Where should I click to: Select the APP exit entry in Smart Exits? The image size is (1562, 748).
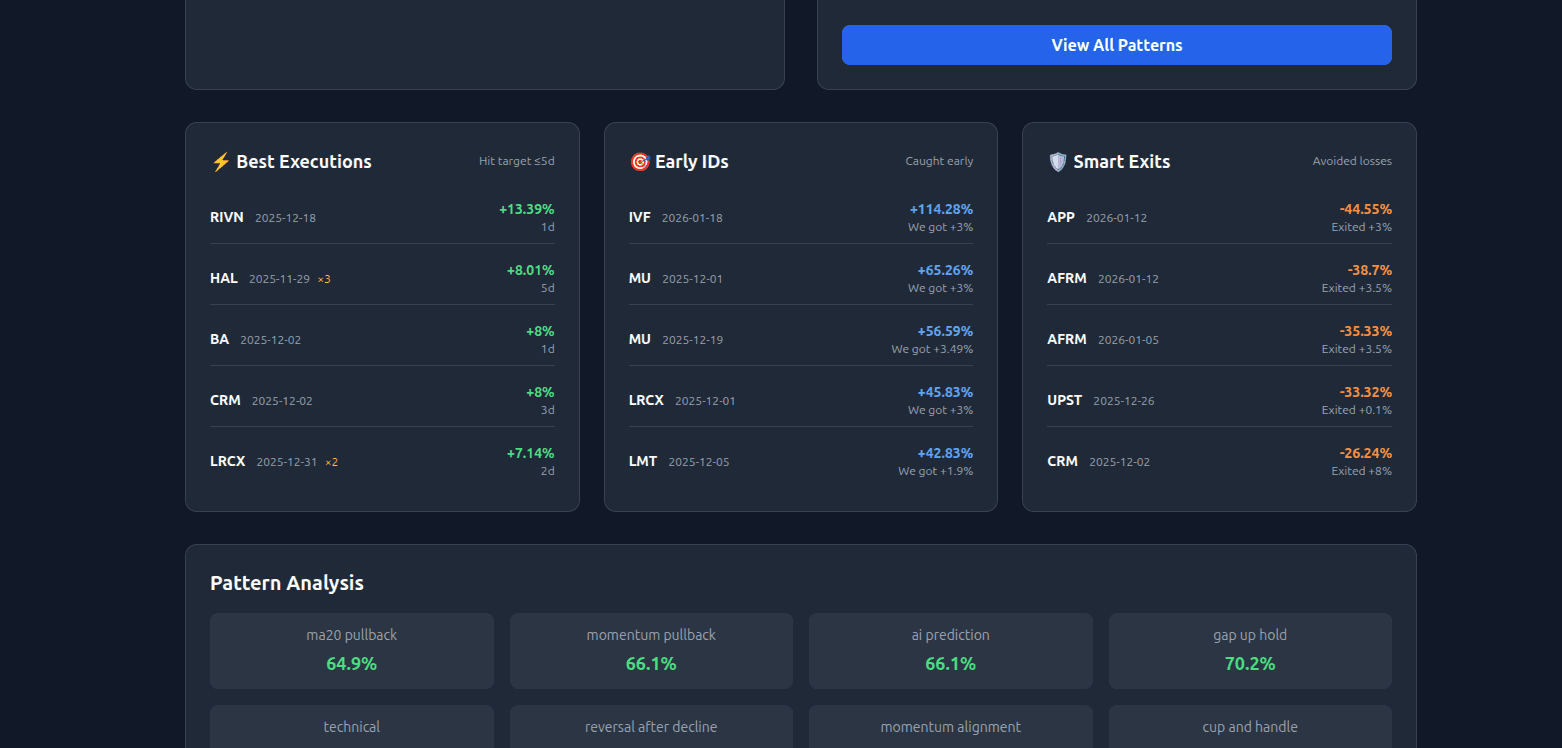1218,217
